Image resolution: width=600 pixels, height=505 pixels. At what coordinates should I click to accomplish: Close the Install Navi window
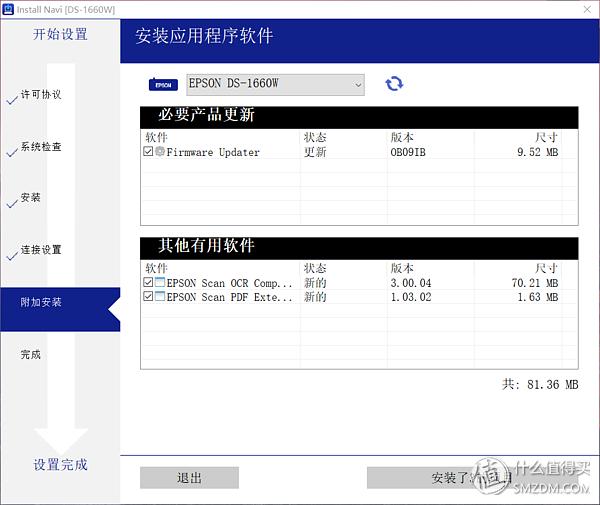(587, 9)
